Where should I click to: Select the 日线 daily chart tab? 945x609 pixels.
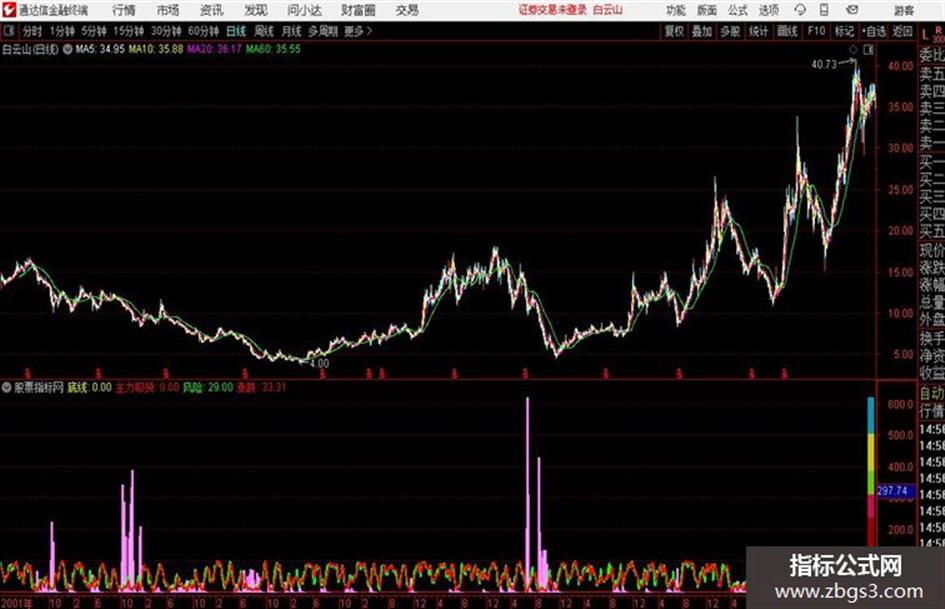236,31
